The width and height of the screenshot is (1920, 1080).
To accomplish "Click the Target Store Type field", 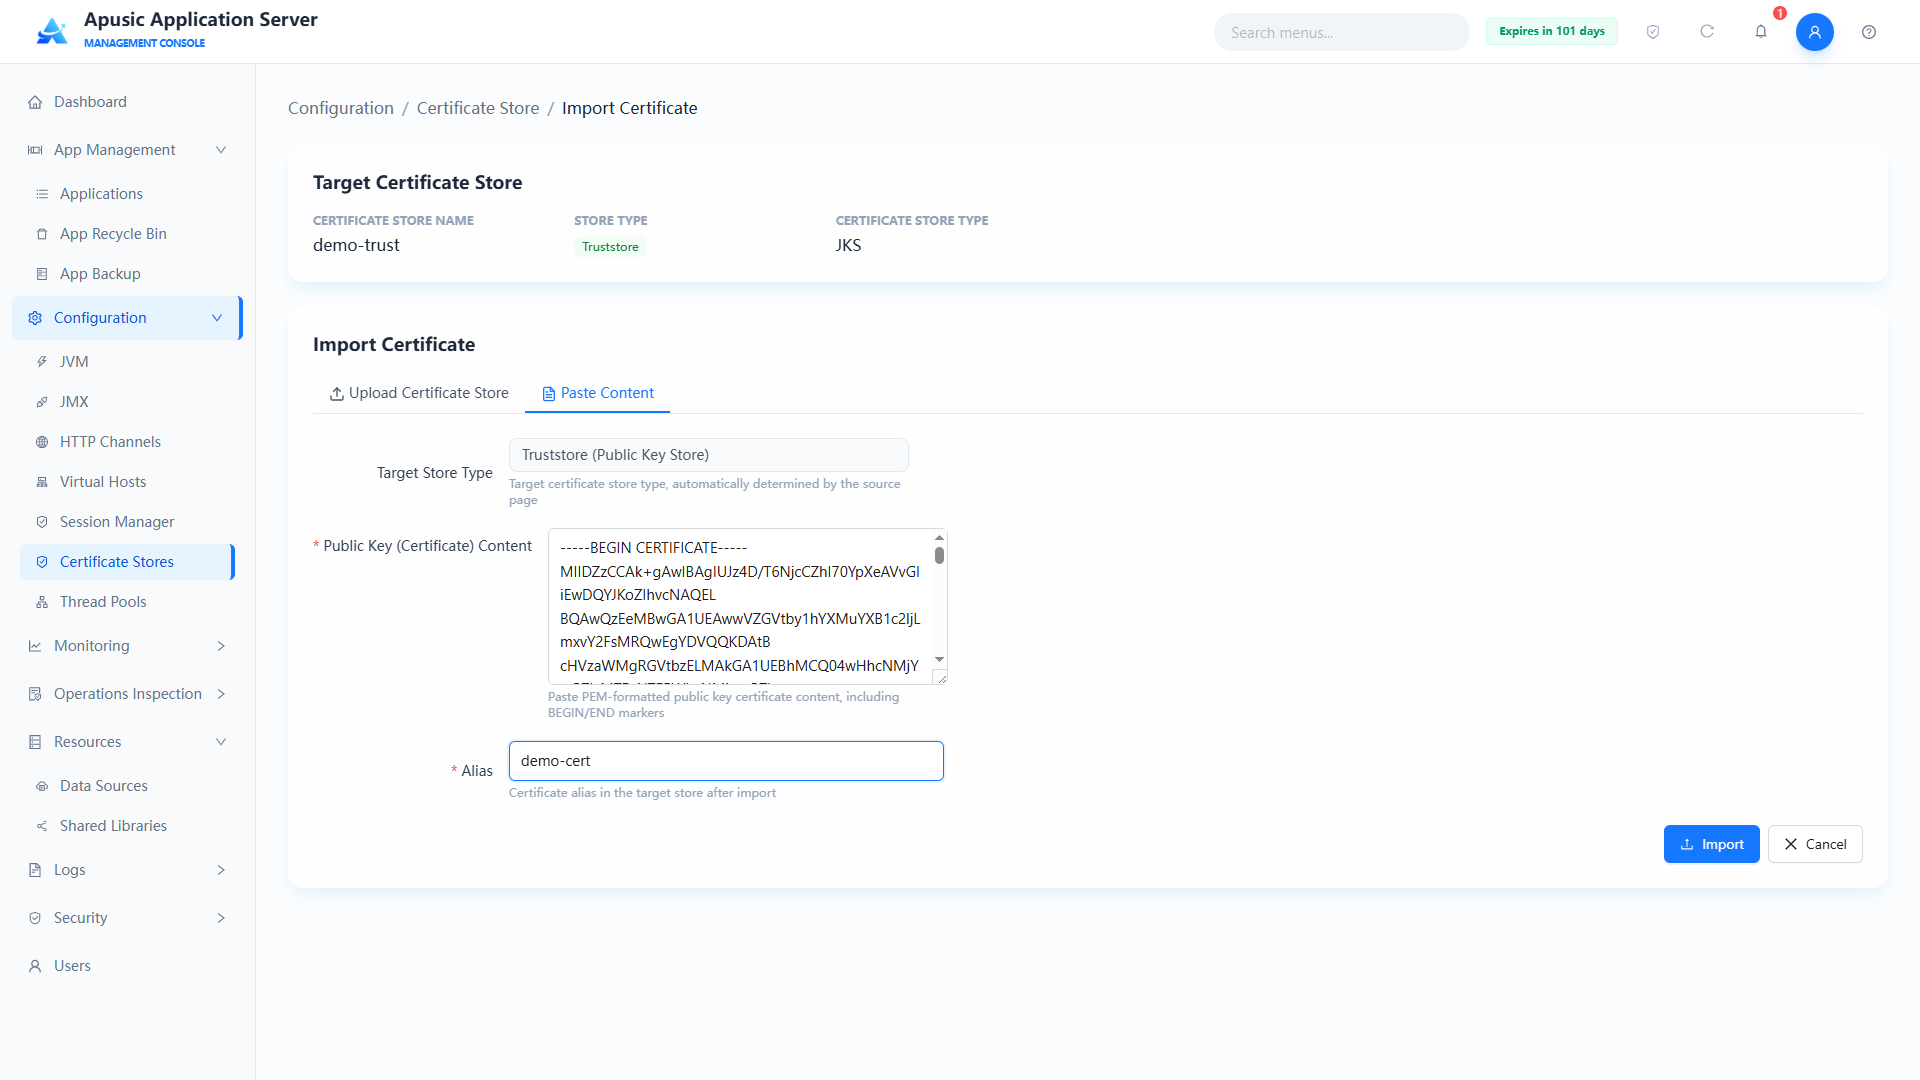I will 709,455.
